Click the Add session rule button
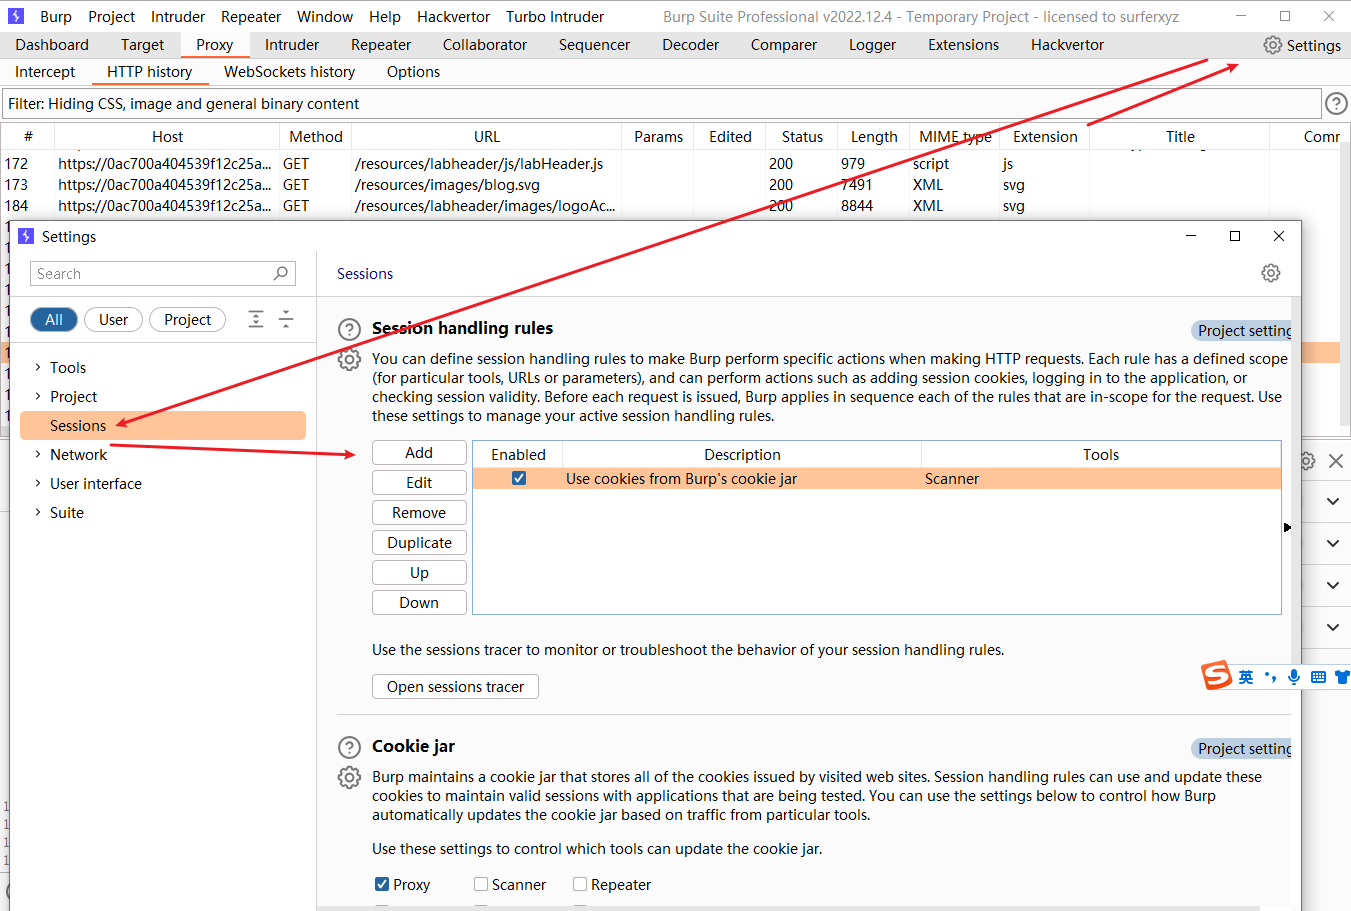This screenshot has width=1351, height=911. 419,452
